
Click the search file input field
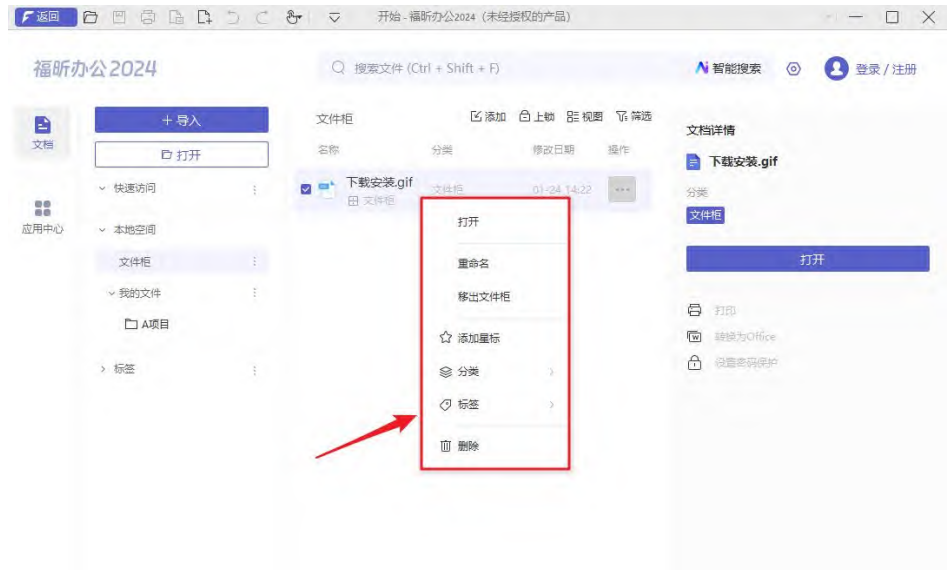point(504,68)
